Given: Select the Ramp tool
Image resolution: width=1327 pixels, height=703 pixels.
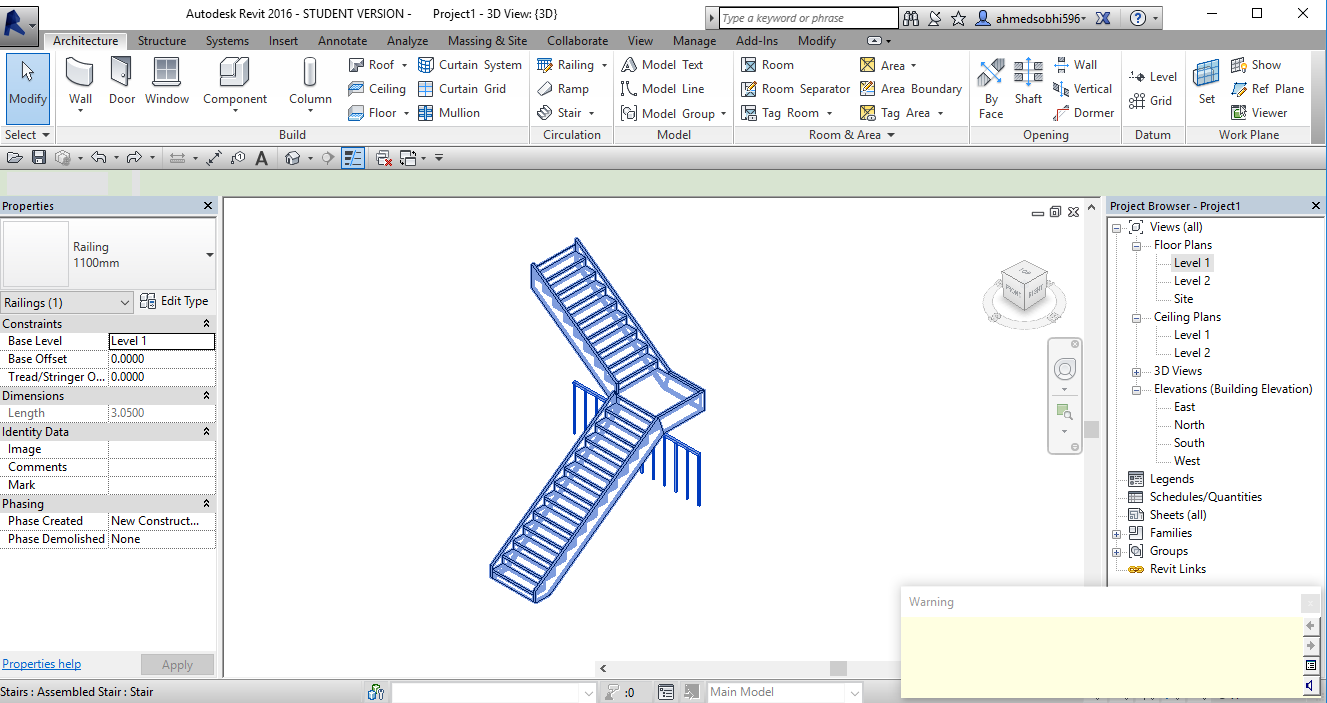Looking at the screenshot, I should [x=567, y=88].
